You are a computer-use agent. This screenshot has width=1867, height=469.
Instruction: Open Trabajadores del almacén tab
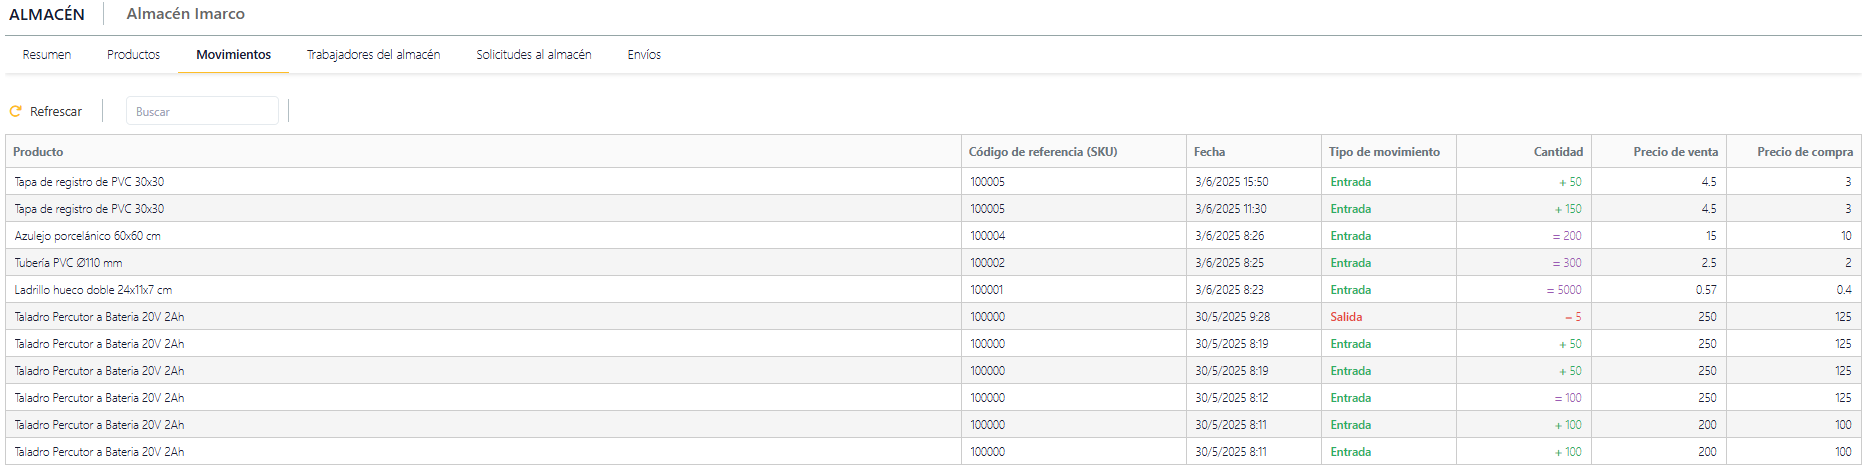(373, 55)
